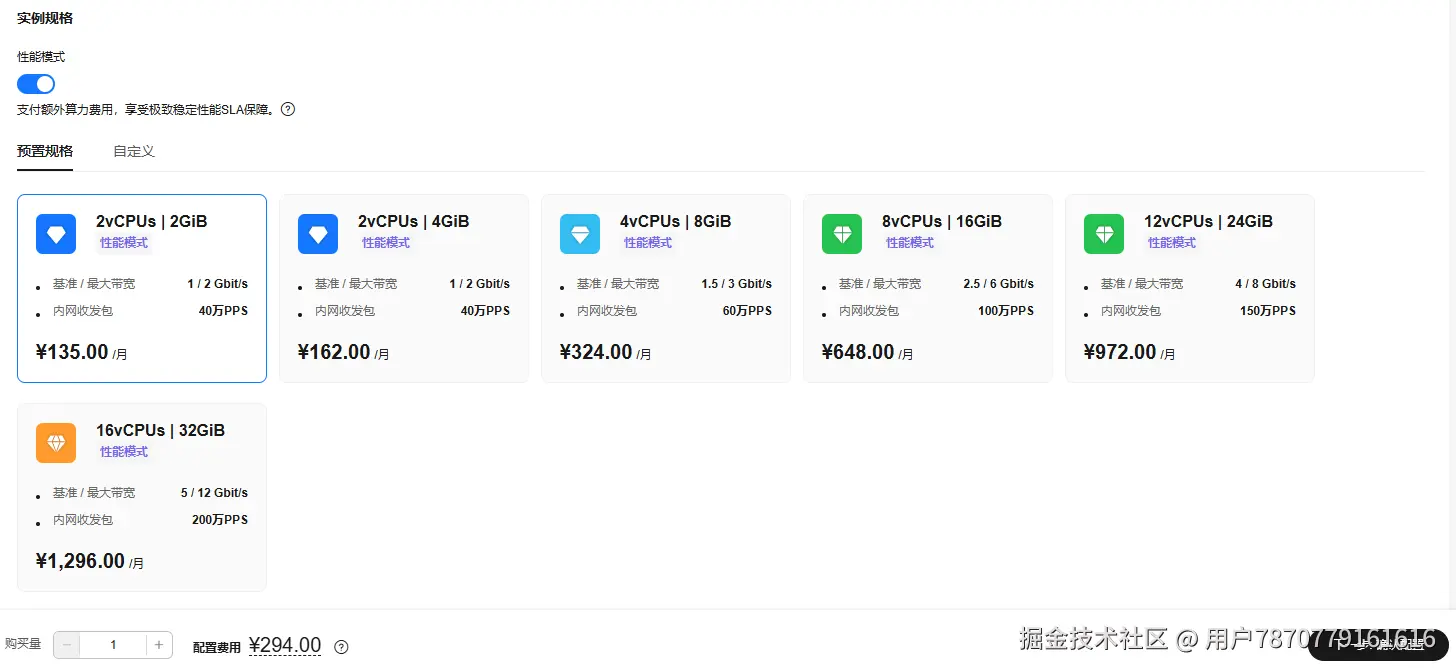The image size is (1456, 672).
Task: Click the green diamond icon for 12vCPUs | 24GiB
Action: tap(1104, 234)
